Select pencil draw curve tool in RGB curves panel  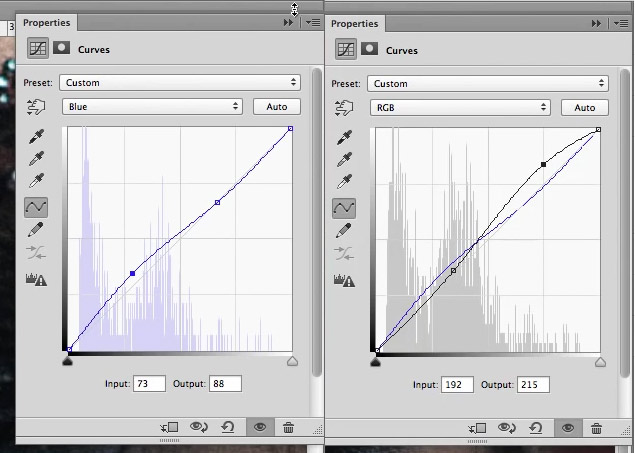pyautogui.click(x=343, y=231)
